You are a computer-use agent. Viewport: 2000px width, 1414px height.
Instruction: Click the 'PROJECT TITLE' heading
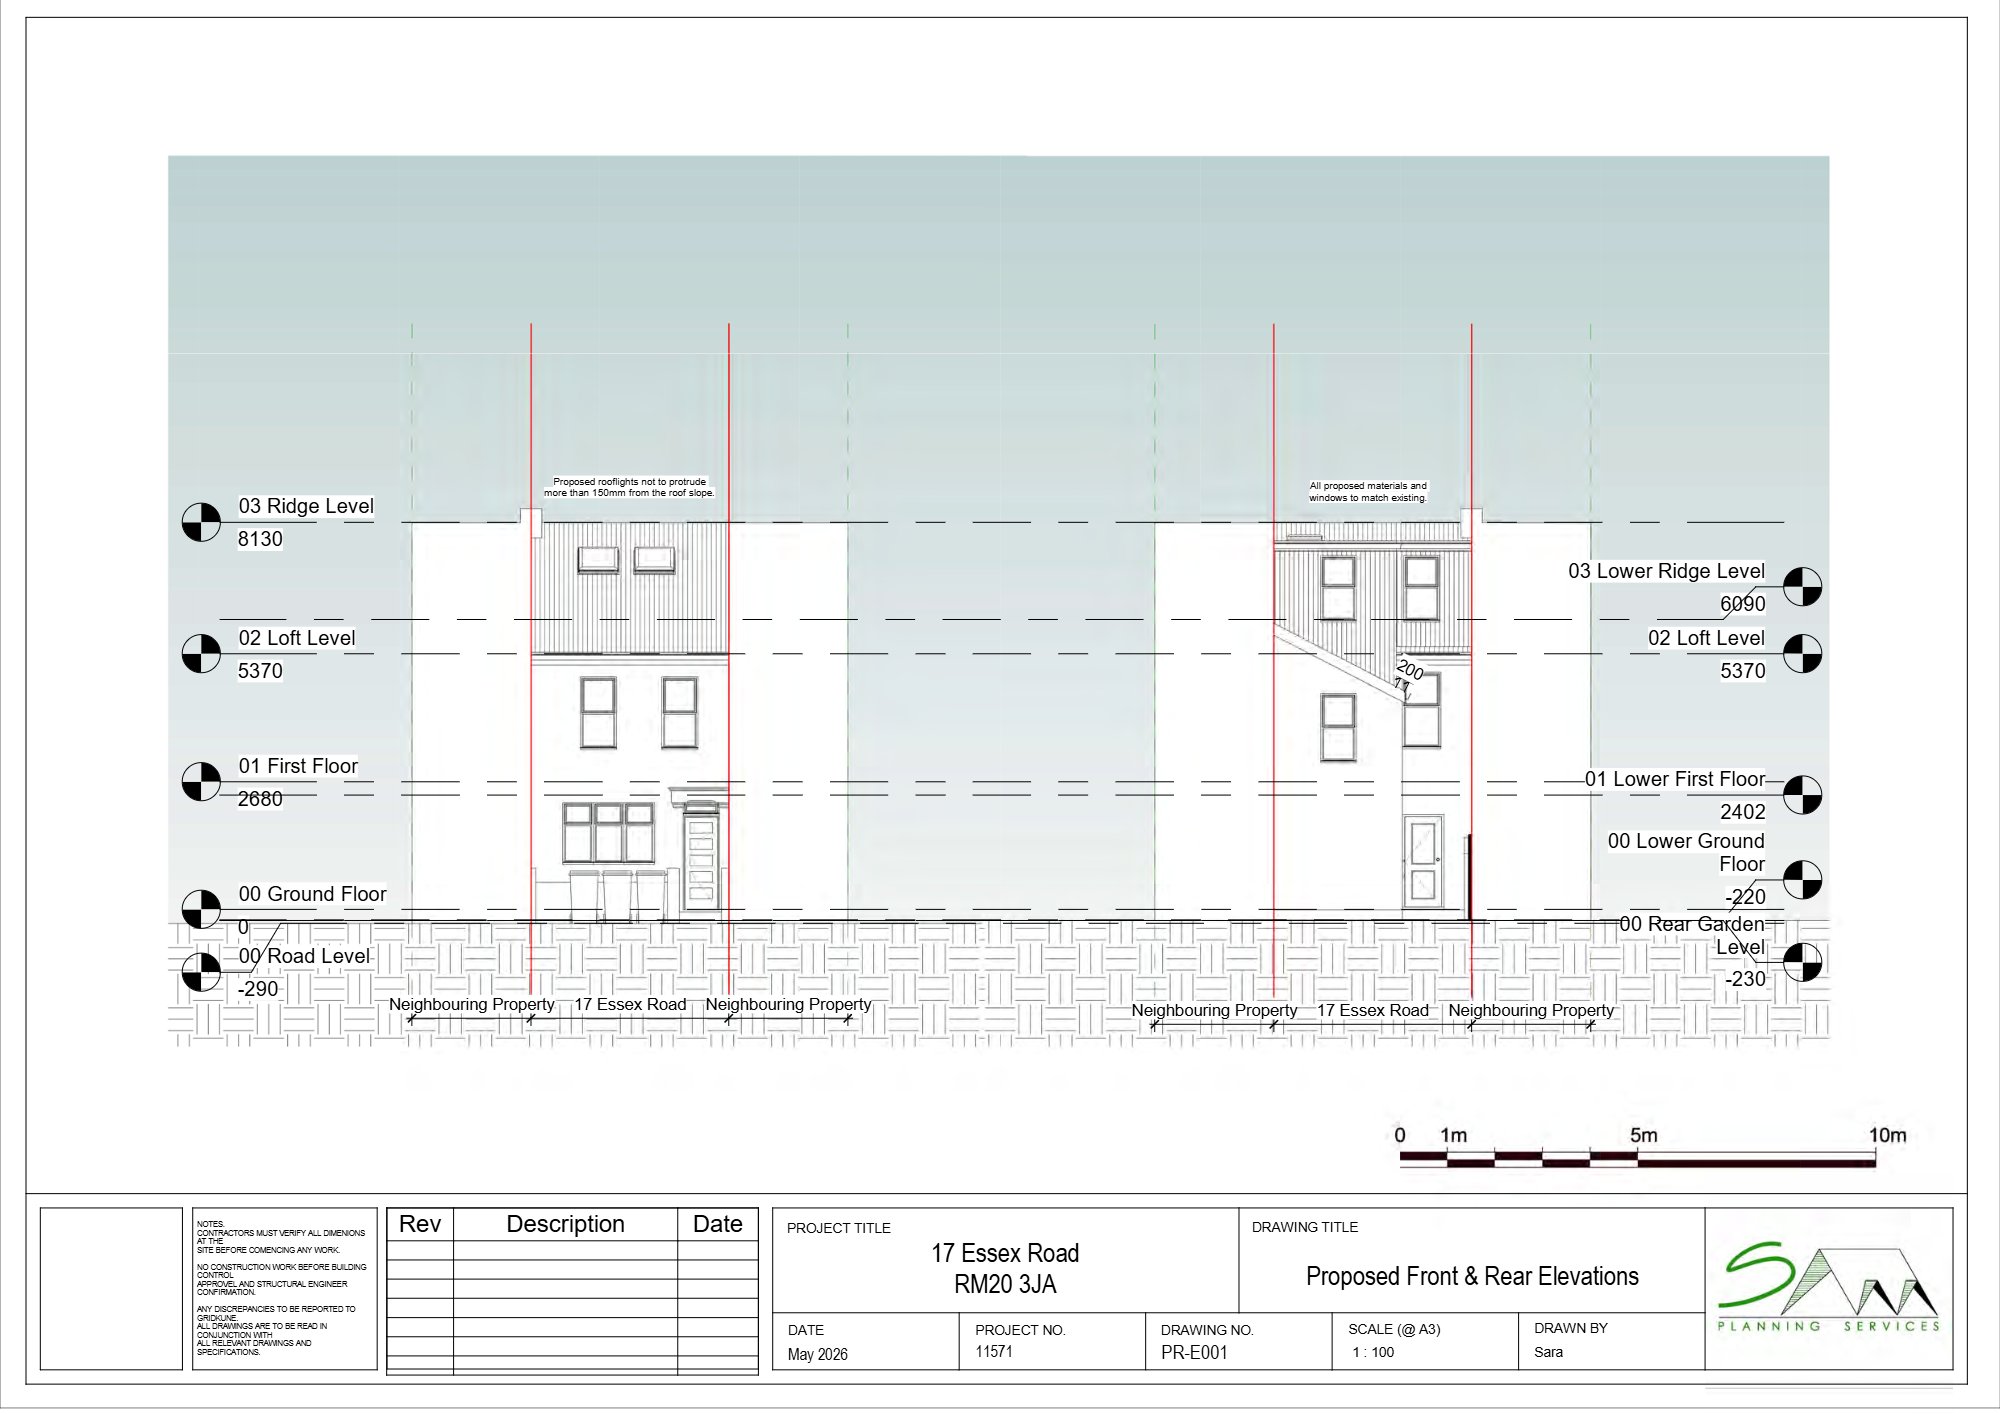[x=838, y=1228]
